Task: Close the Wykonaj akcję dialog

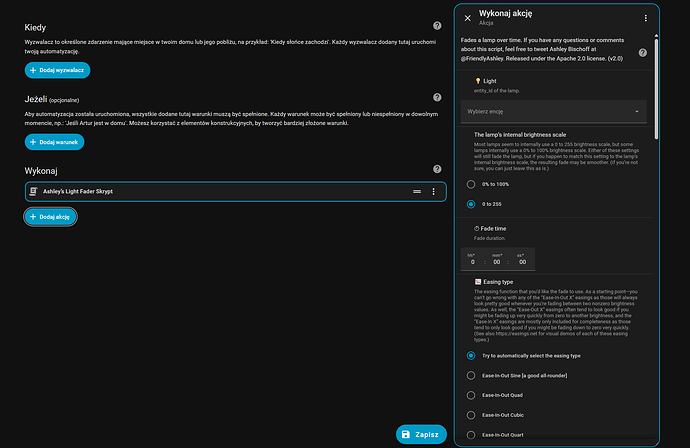Action: (468, 18)
